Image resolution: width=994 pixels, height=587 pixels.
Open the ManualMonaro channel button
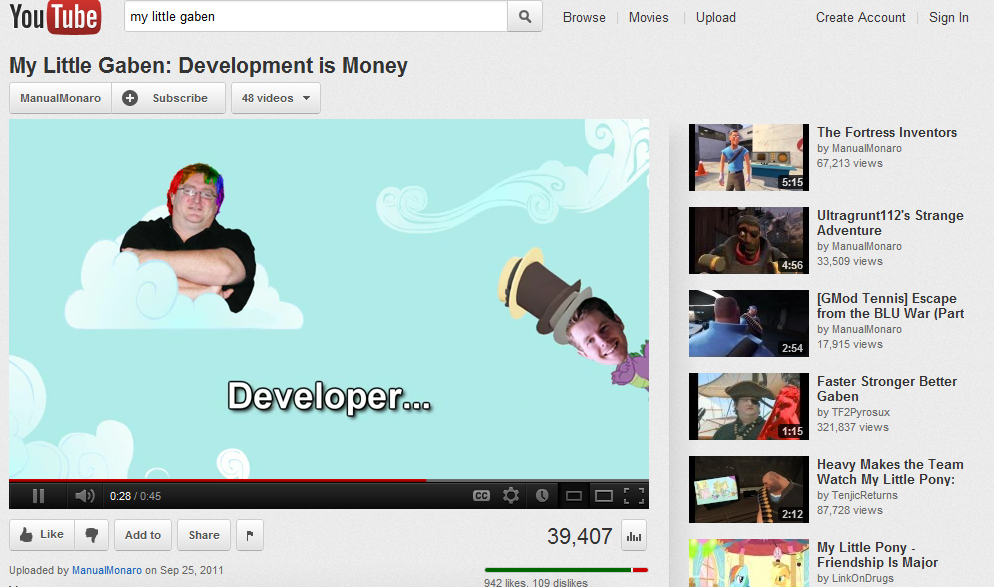pyautogui.click(x=60, y=98)
